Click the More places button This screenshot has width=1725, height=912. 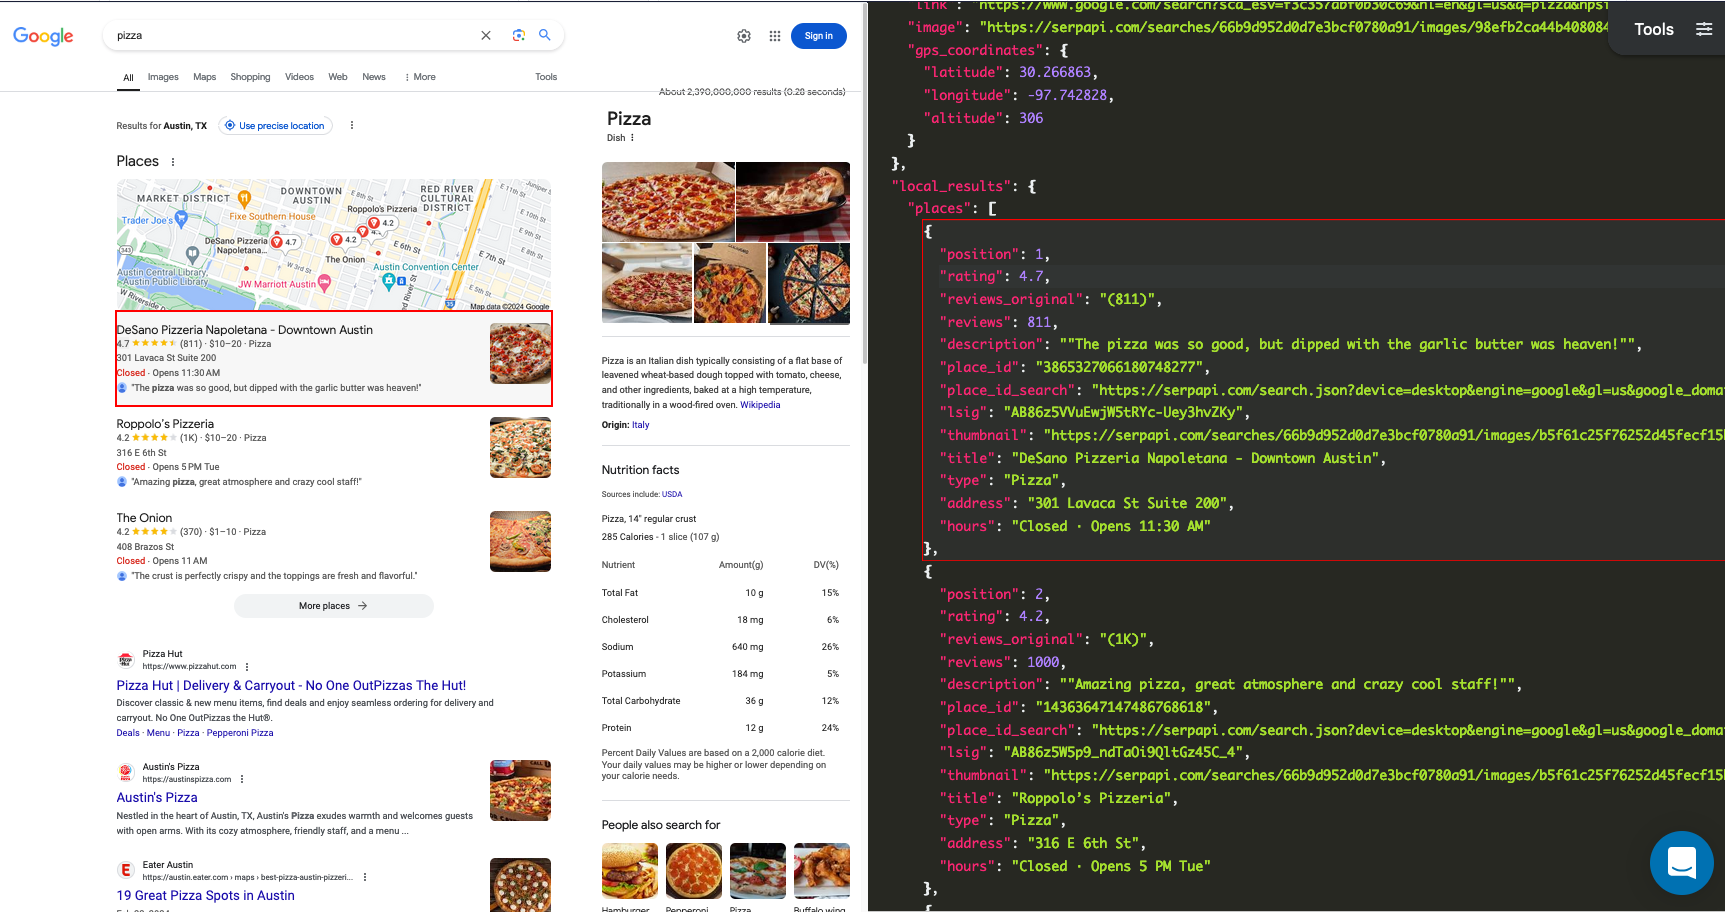click(x=334, y=606)
